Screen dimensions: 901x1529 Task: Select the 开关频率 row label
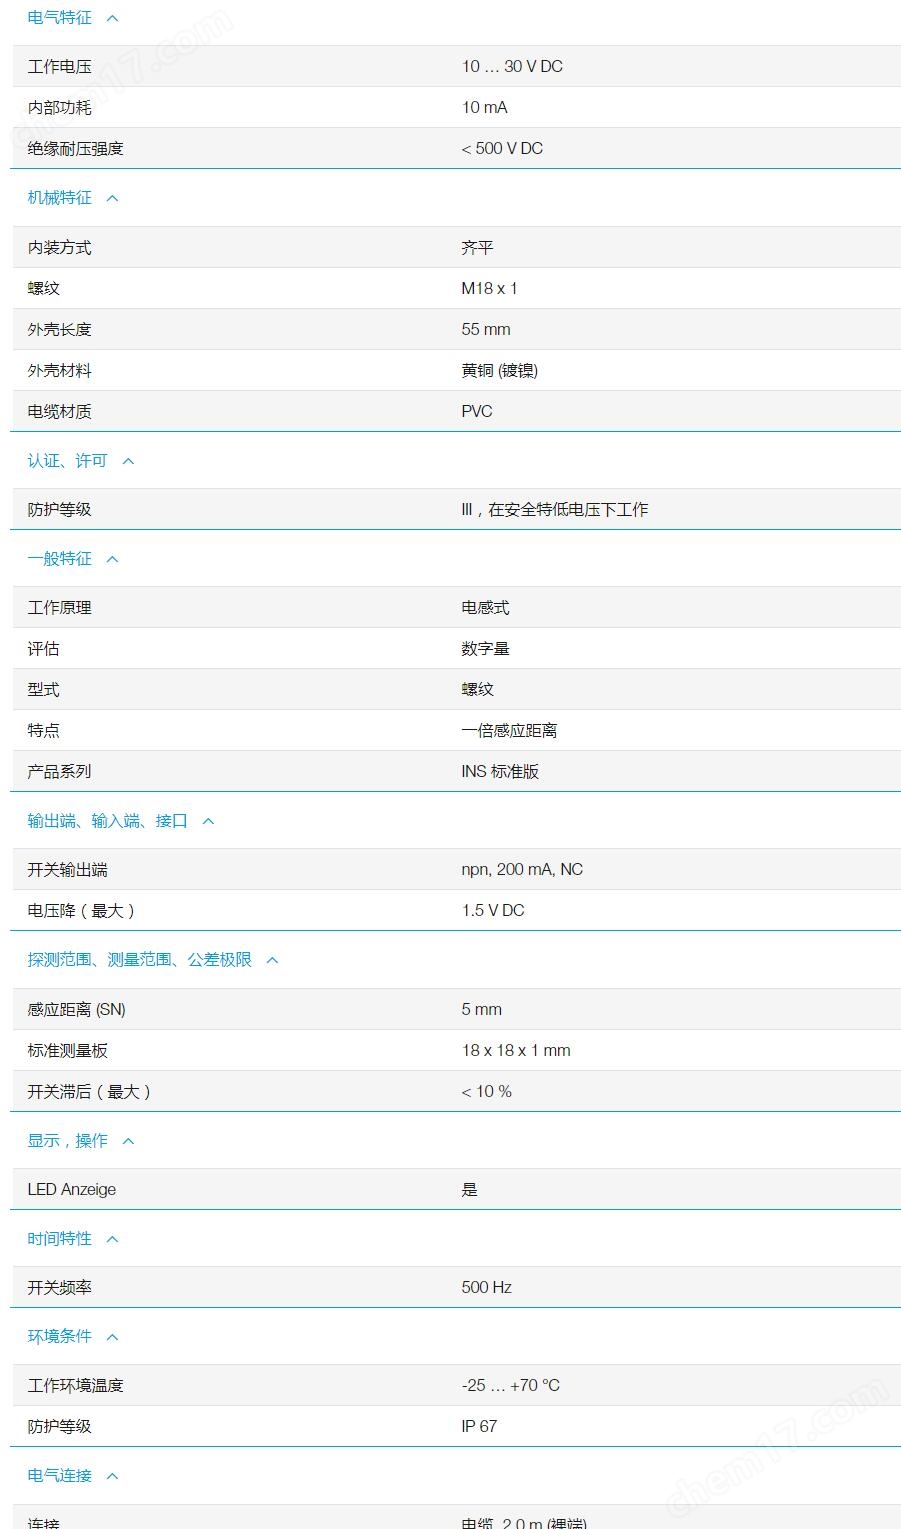point(60,1288)
